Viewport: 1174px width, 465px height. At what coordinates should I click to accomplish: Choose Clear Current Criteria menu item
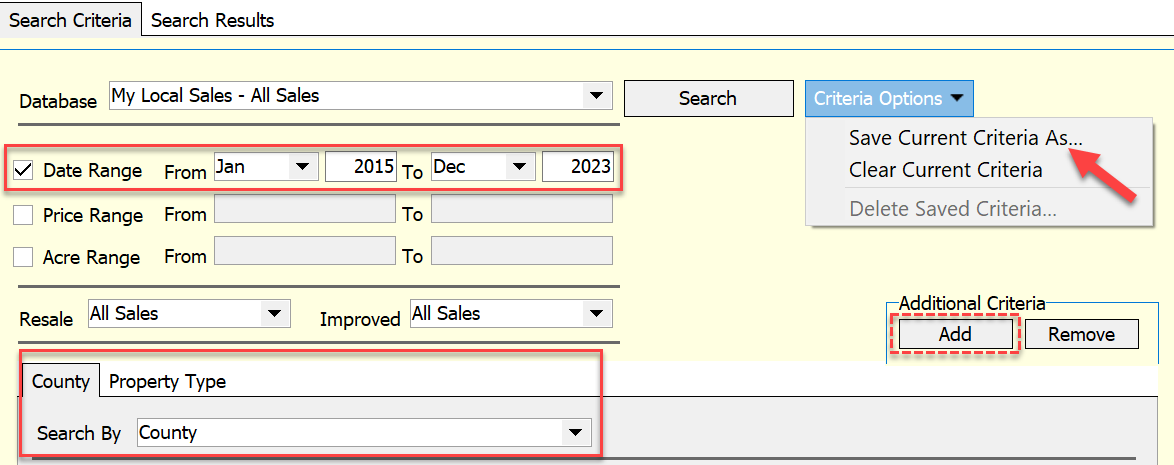946,170
